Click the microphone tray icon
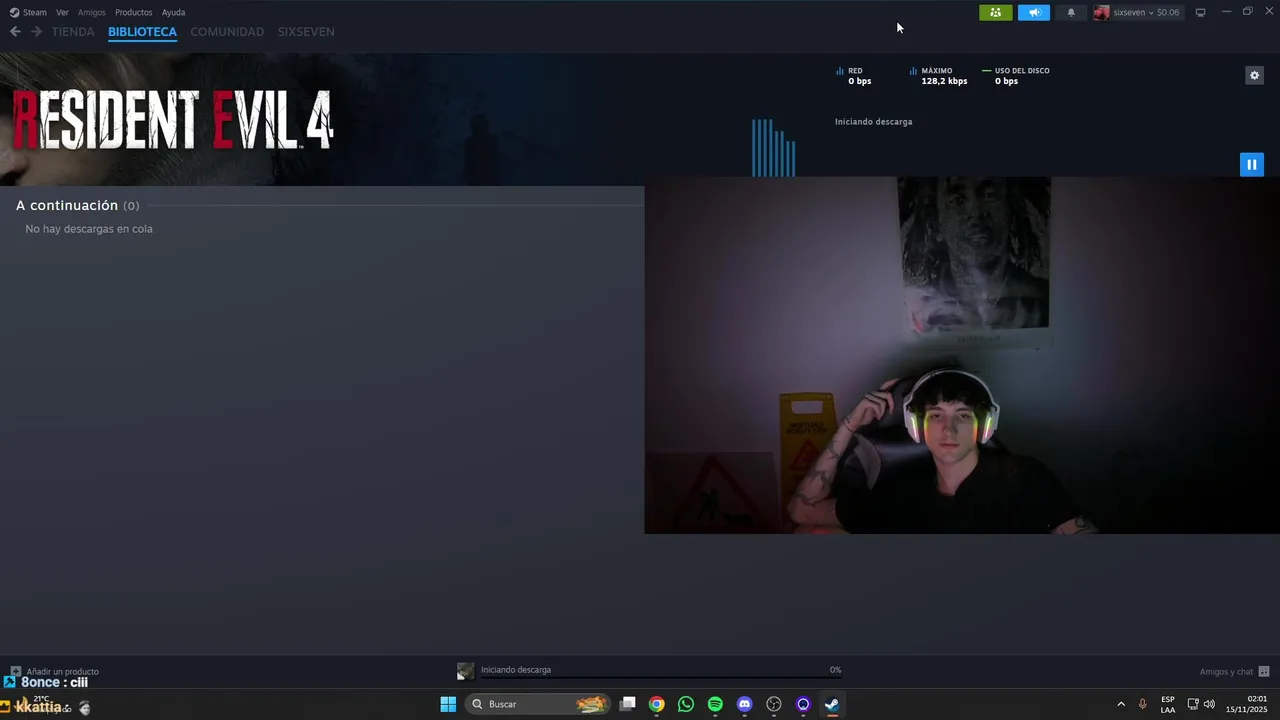The image size is (1280, 720). [1142, 704]
